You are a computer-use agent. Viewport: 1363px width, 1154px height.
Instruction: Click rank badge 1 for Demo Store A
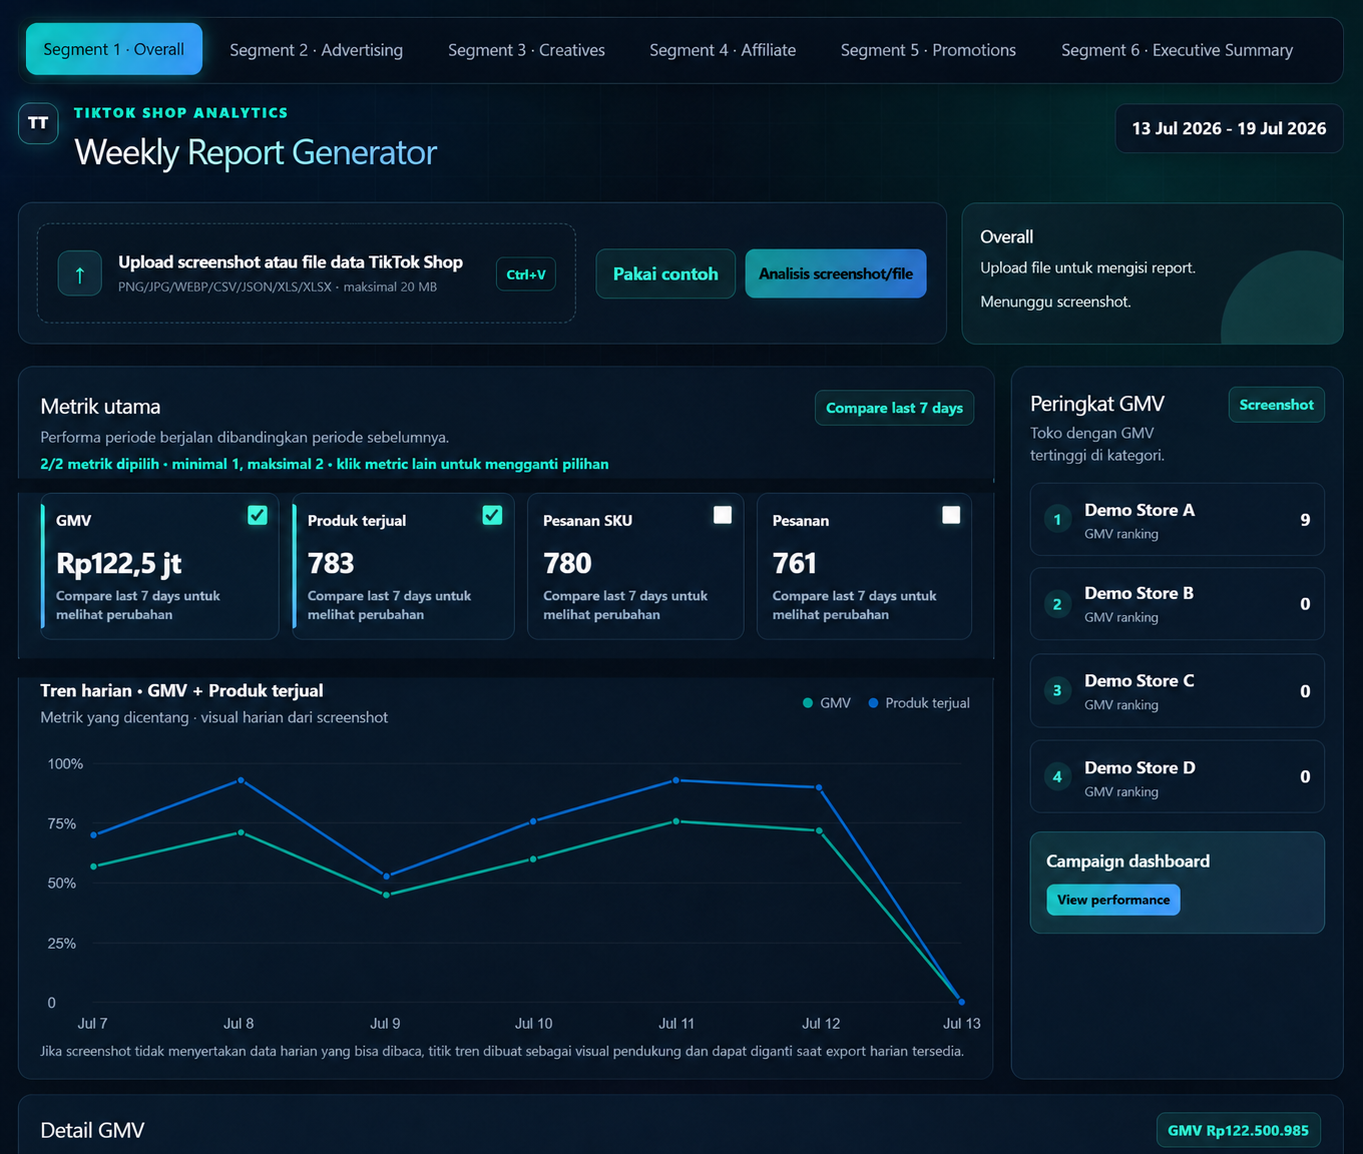coord(1057,519)
